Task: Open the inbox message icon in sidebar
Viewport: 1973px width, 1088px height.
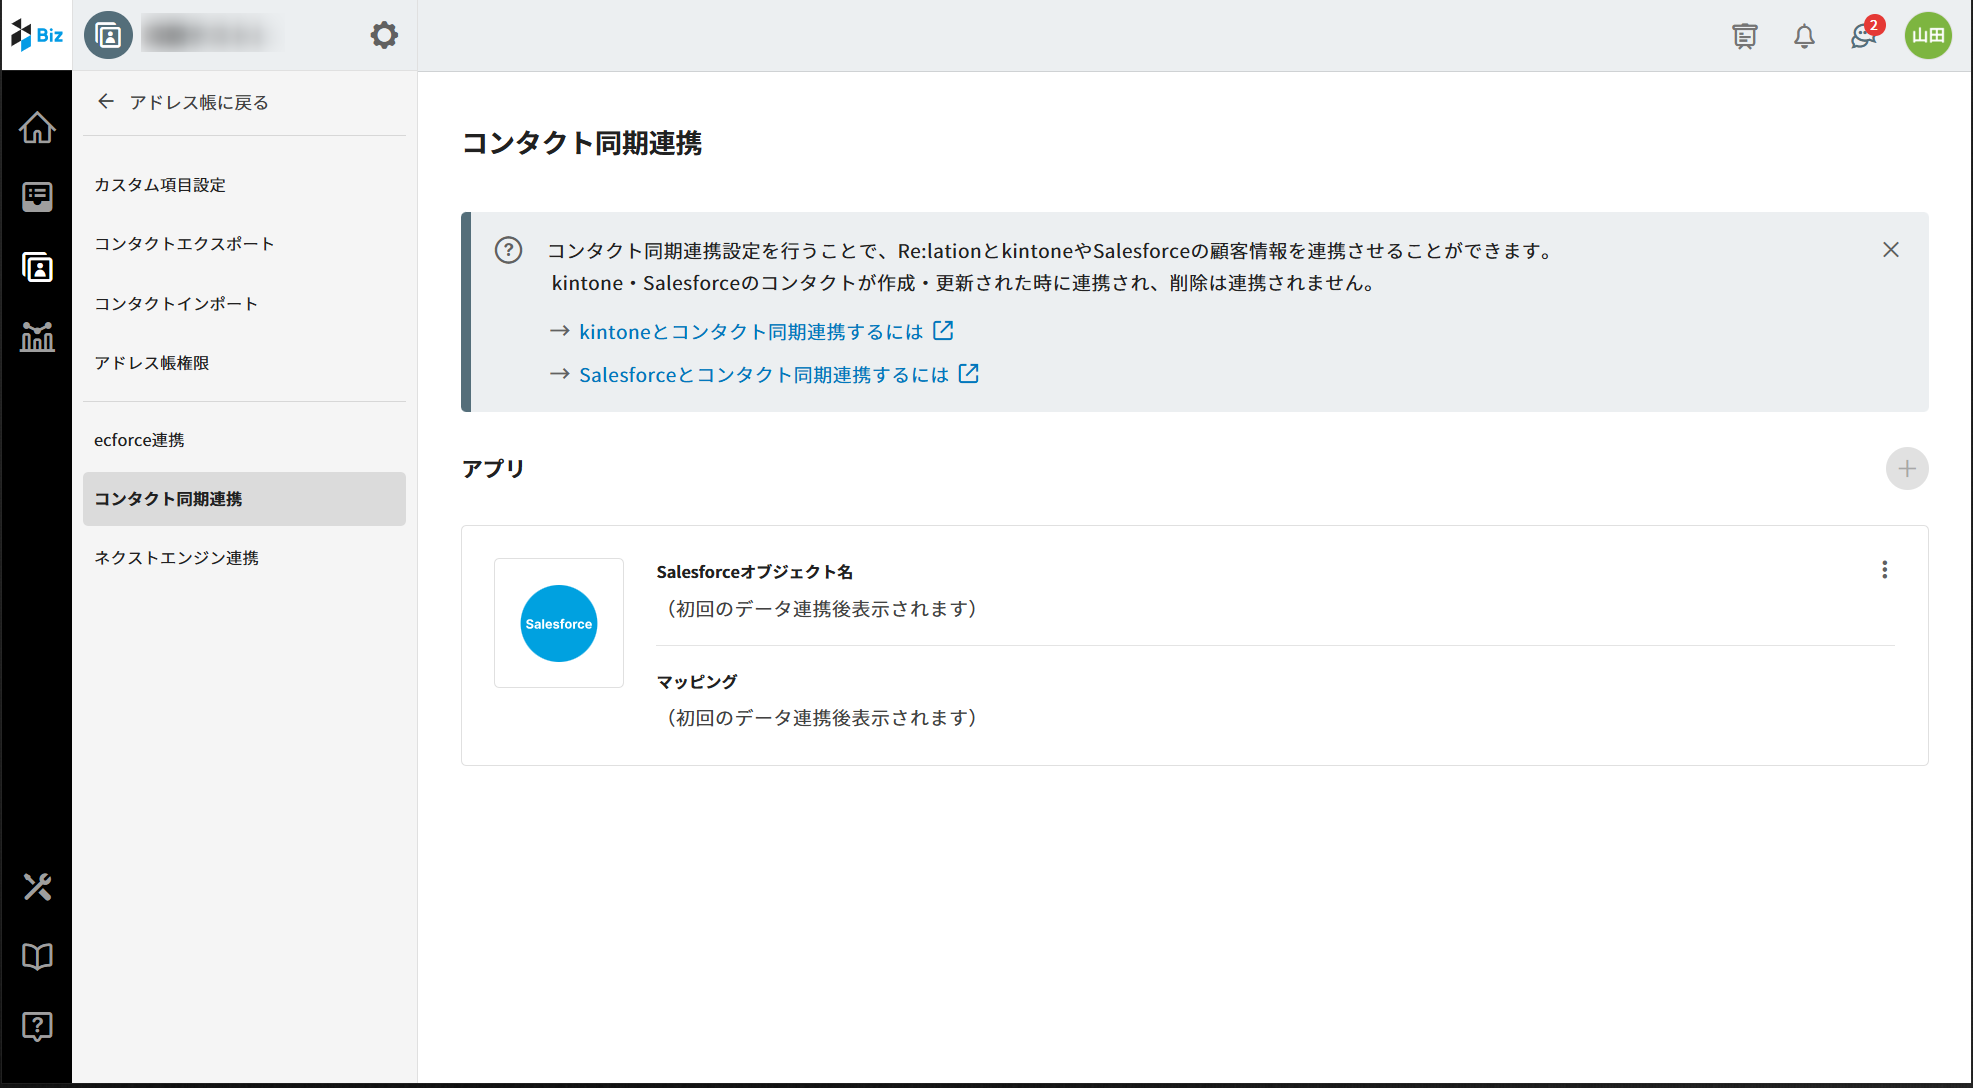Action: pos(37,197)
